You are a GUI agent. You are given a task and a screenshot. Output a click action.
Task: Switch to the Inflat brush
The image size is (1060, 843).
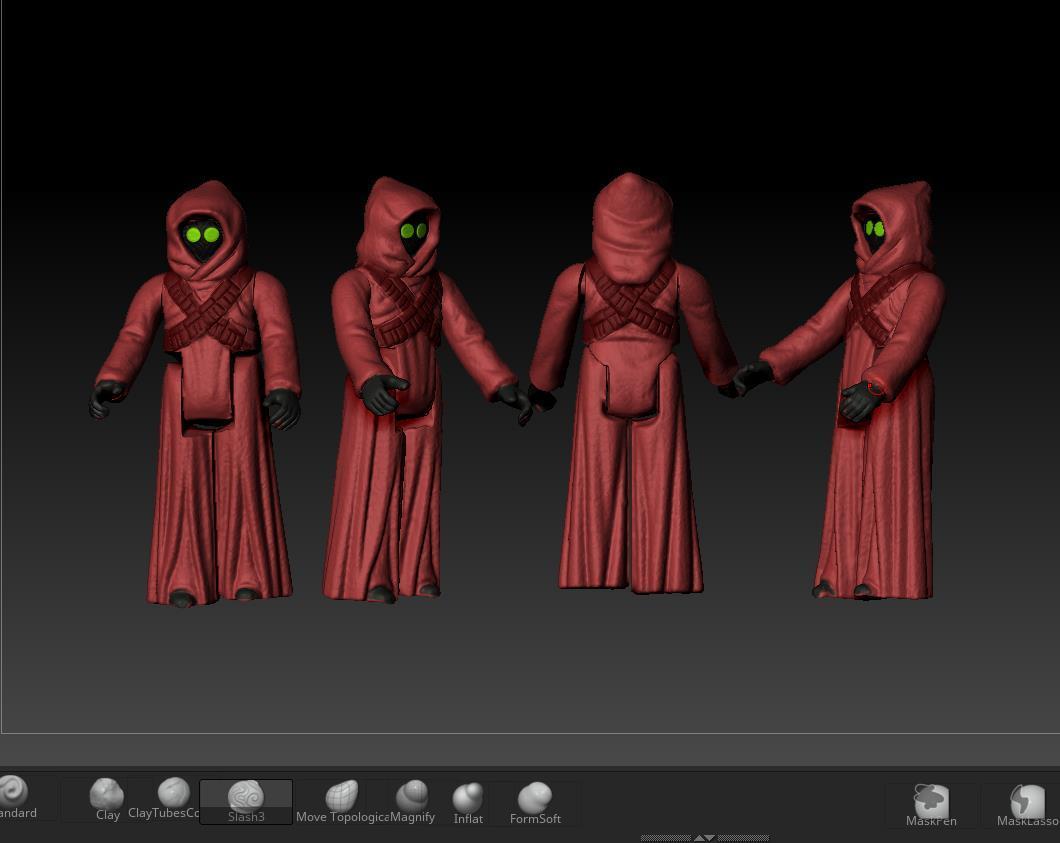tap(468, 803)
